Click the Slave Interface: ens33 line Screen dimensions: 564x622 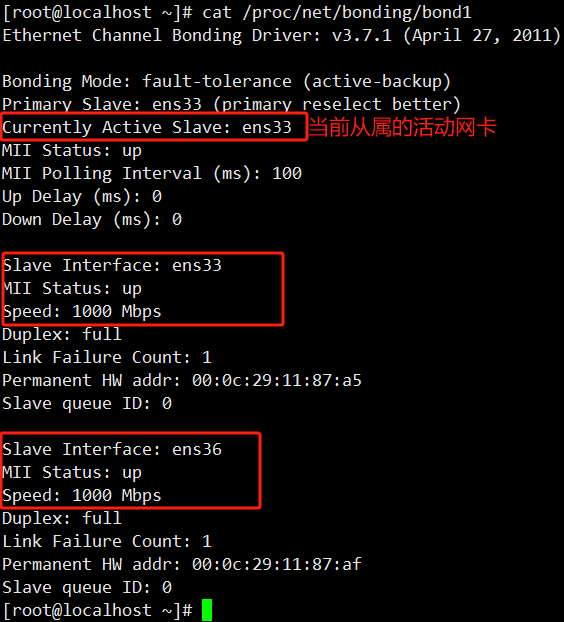[x=112, y=265]
